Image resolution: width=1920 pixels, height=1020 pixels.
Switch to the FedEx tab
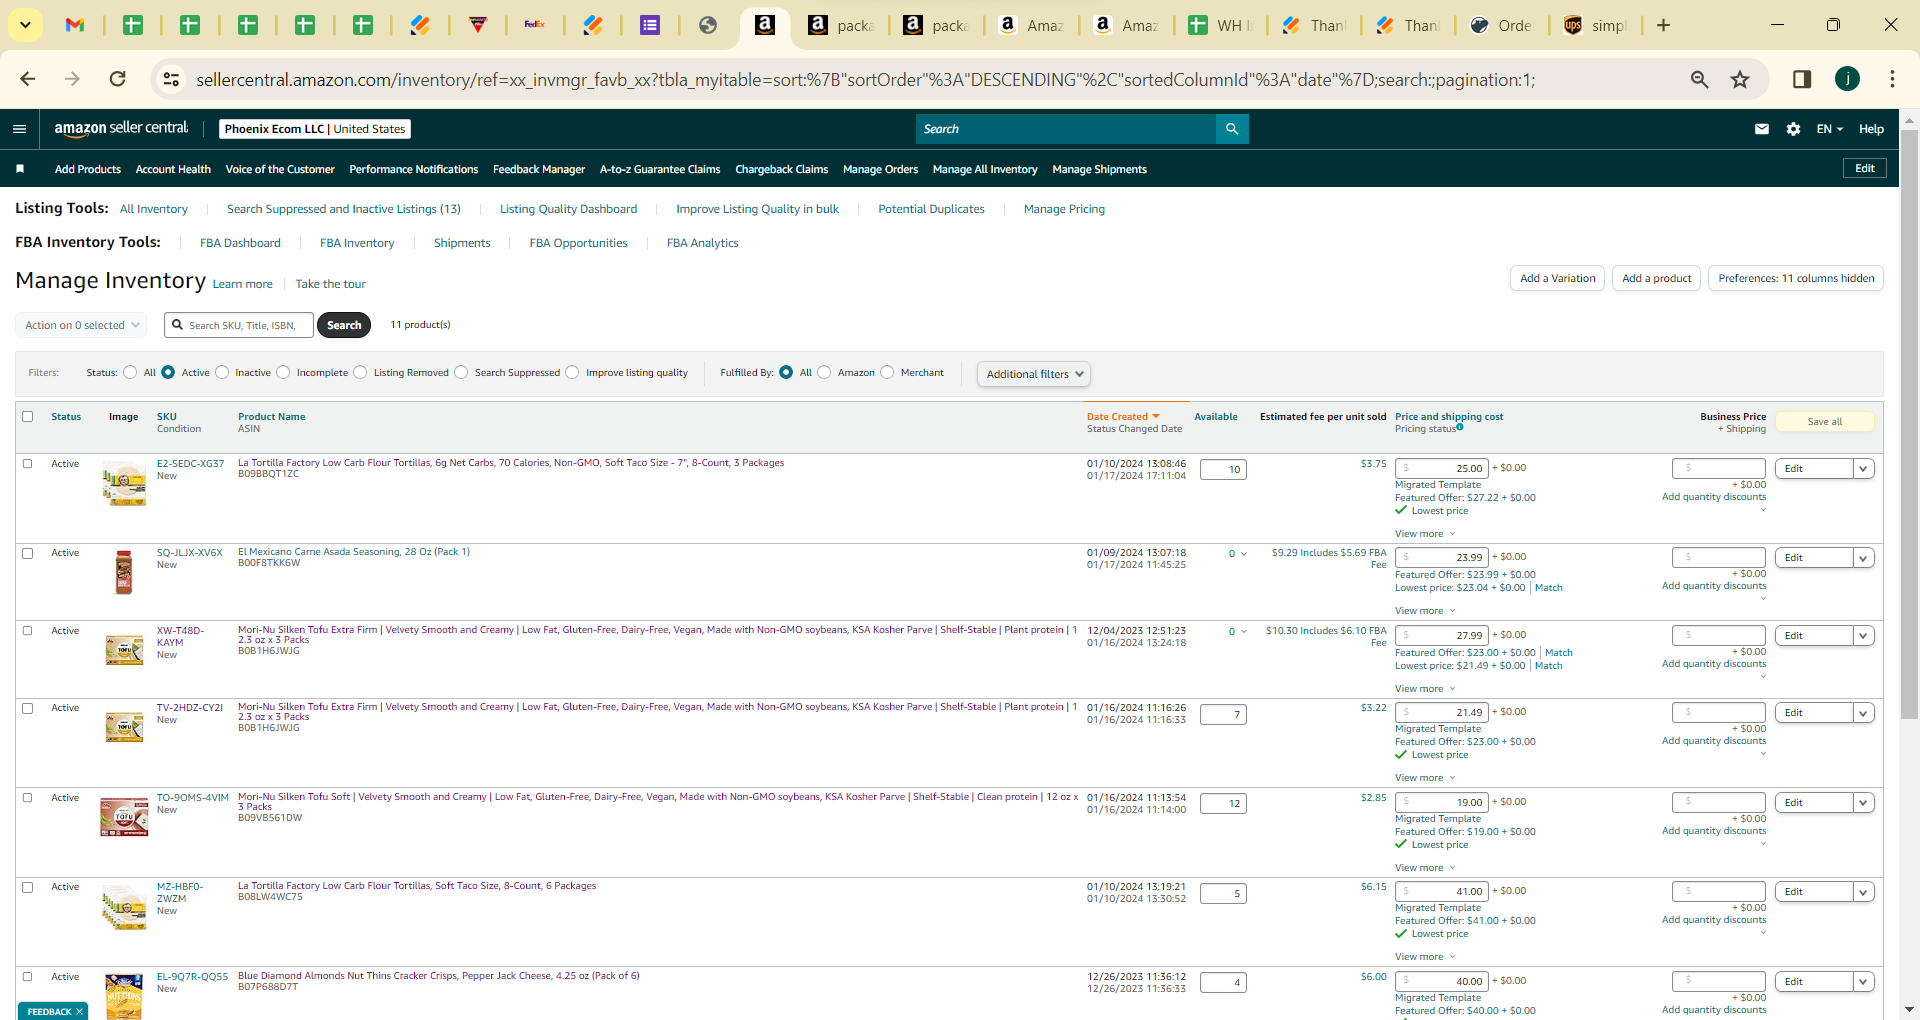pyautogui.click(x=535, y=25)
